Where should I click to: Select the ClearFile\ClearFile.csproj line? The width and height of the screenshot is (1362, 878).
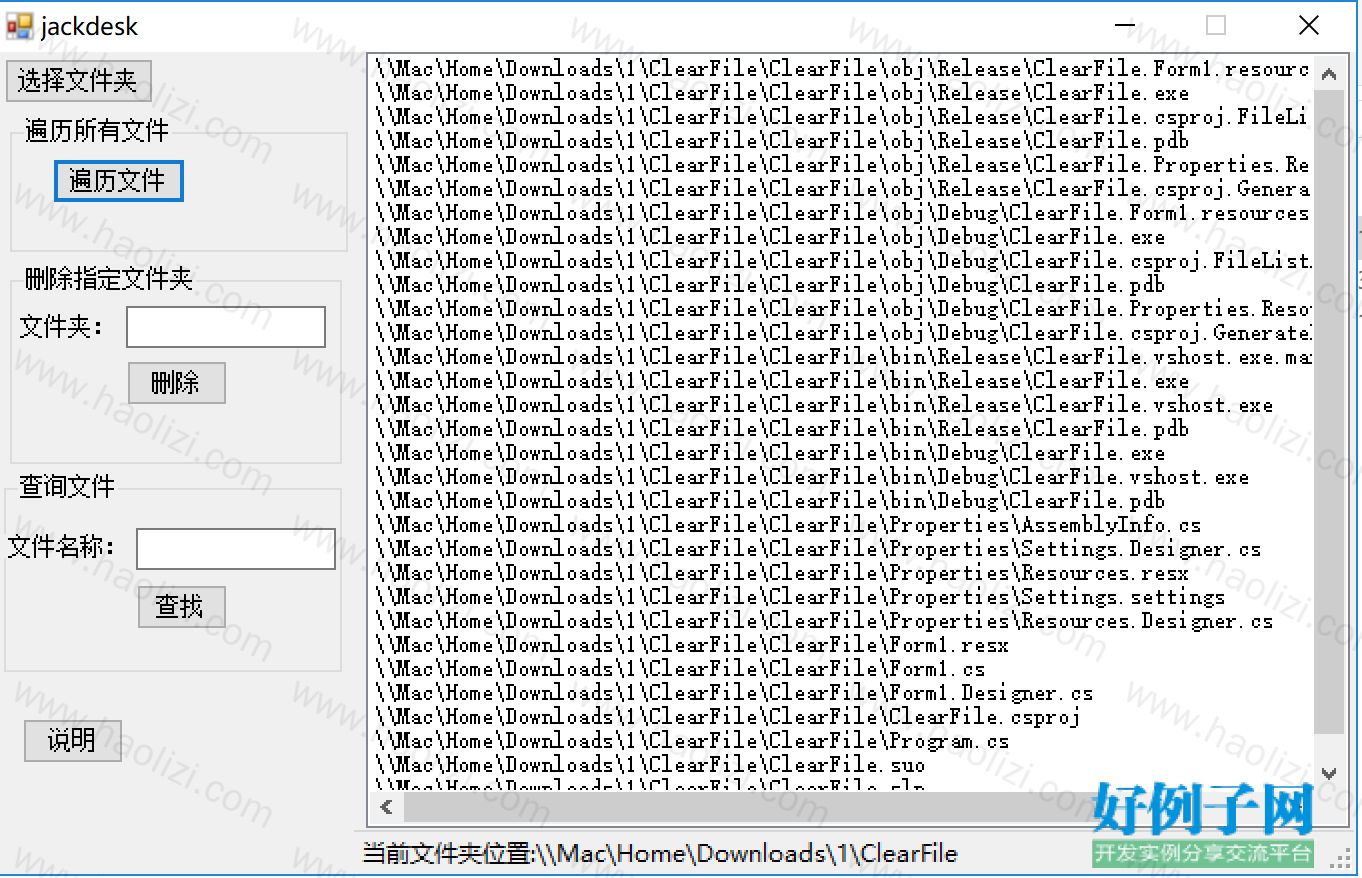(729, 717)
